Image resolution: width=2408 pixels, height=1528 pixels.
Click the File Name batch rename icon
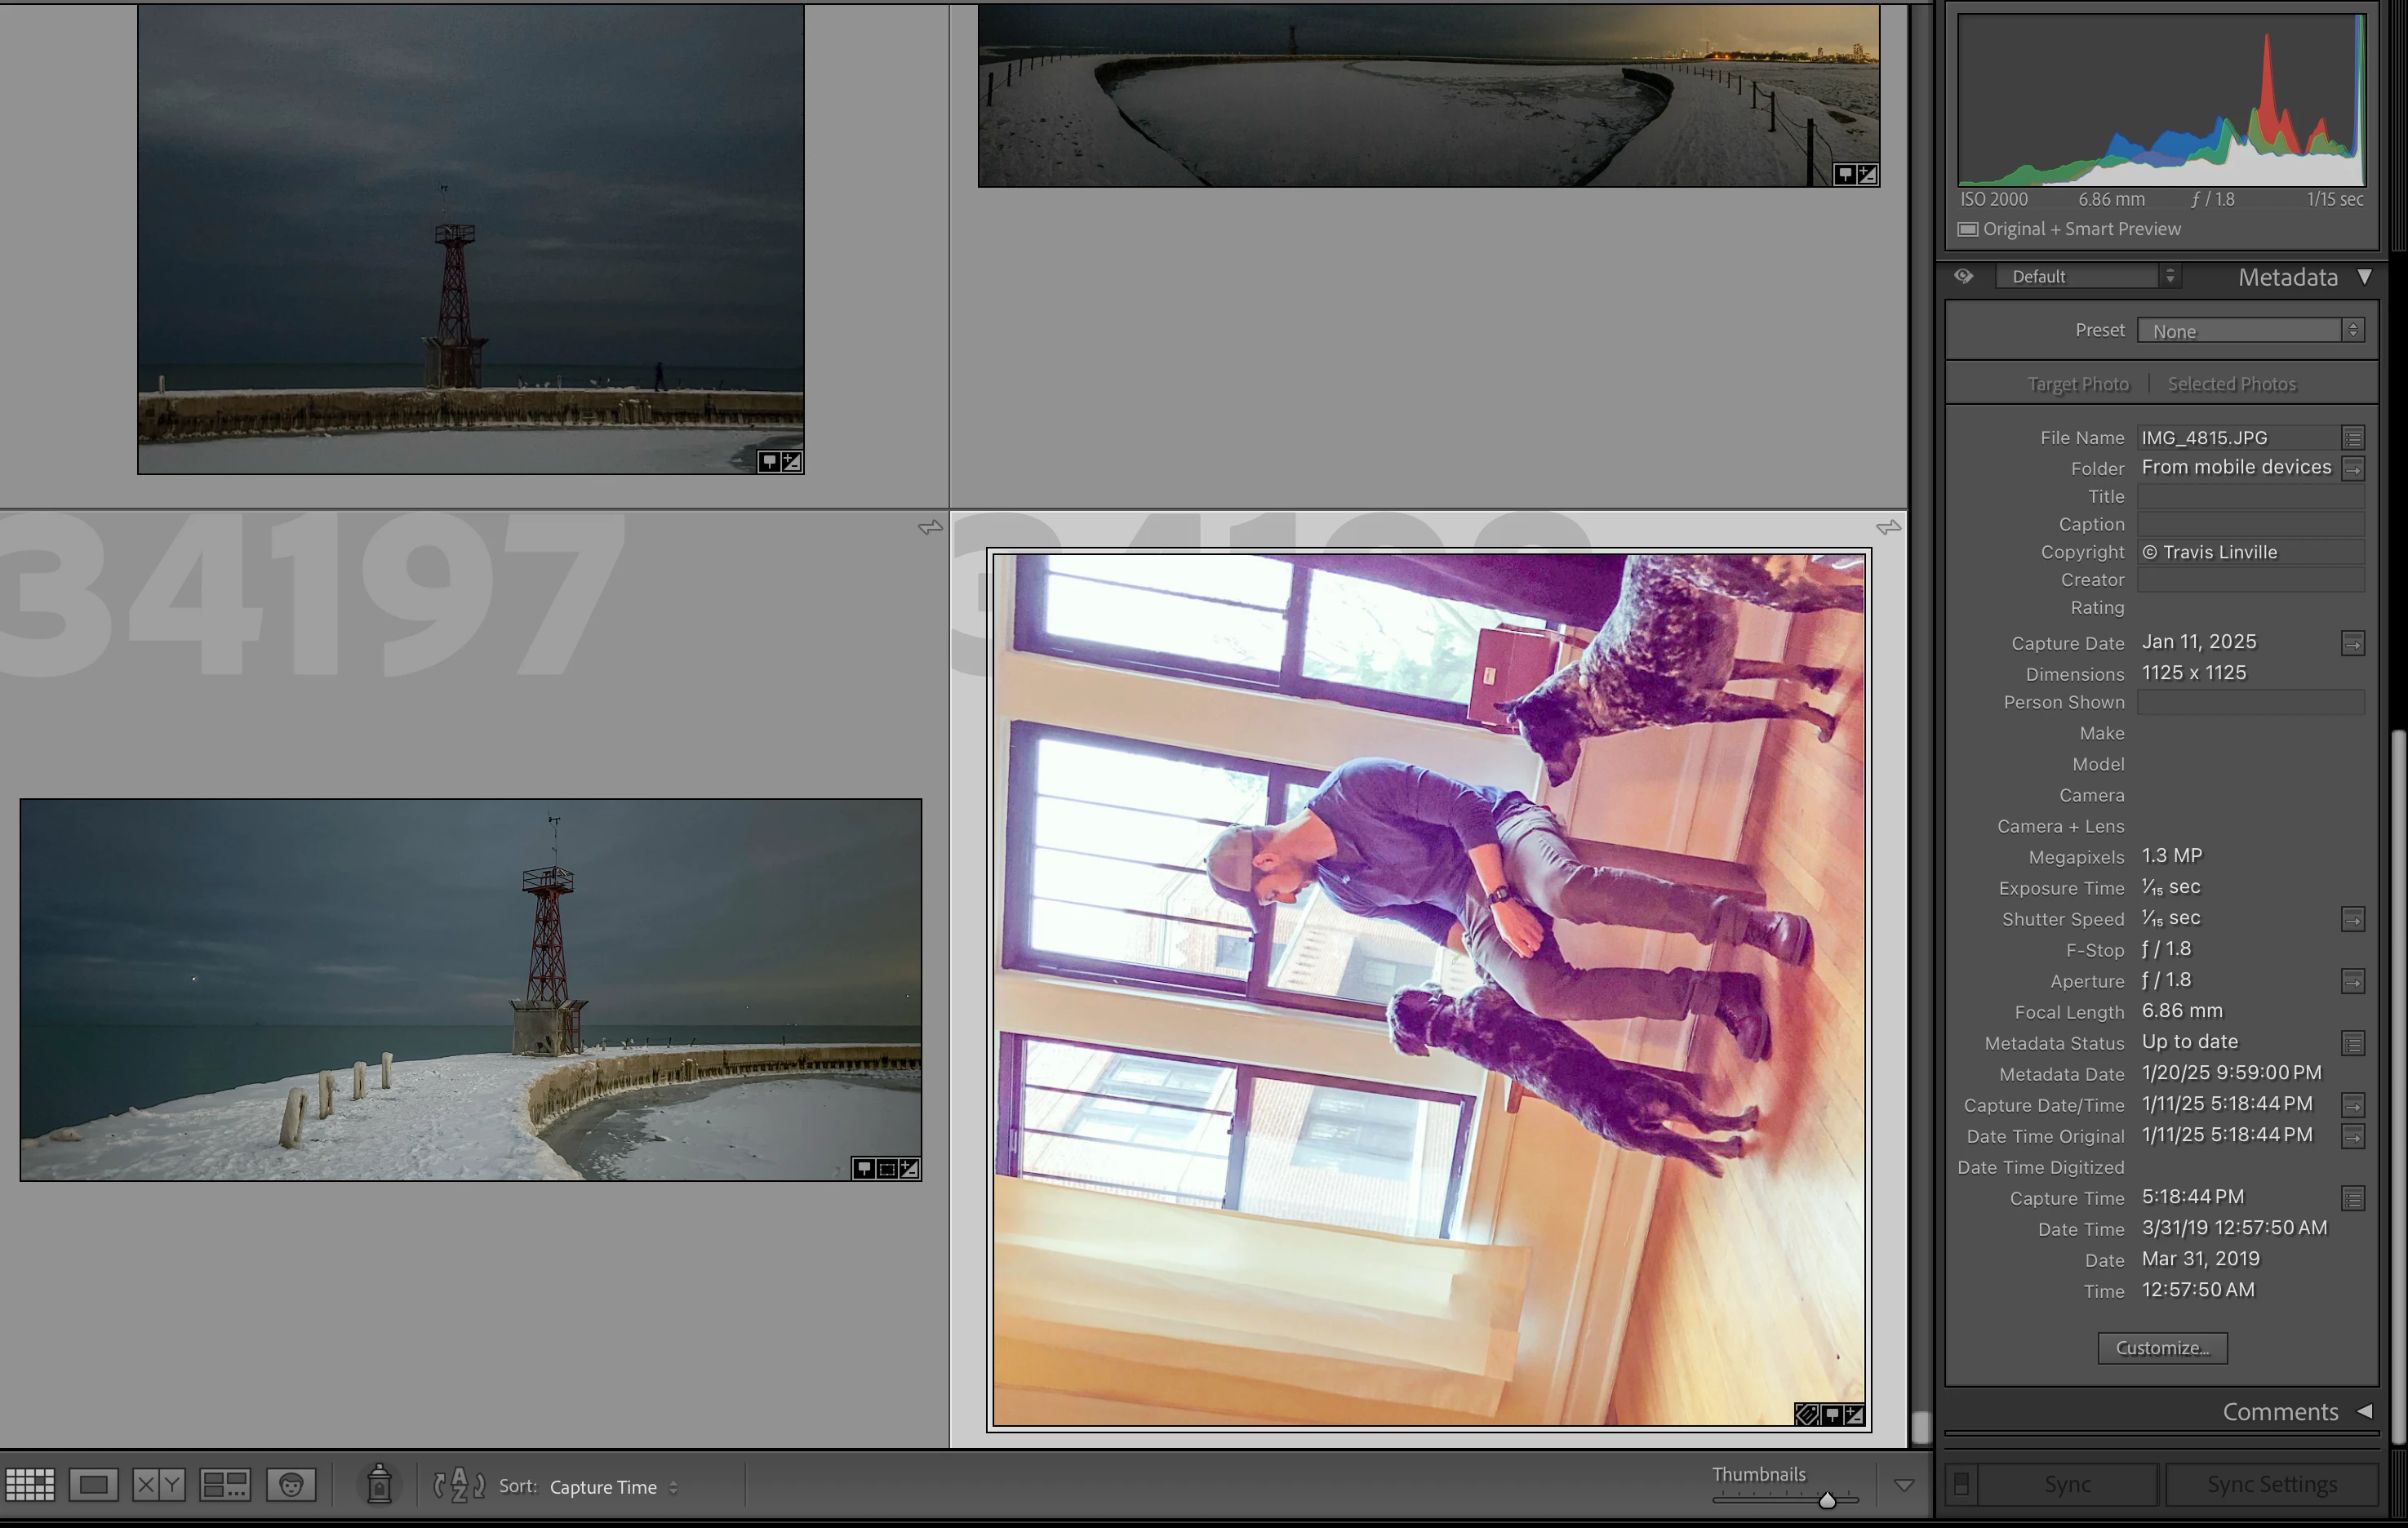[2352, 438]
